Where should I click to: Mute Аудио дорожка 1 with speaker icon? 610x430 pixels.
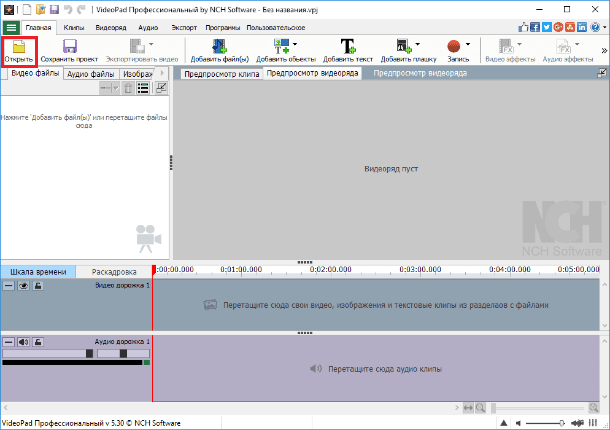[x=23, y=342]
